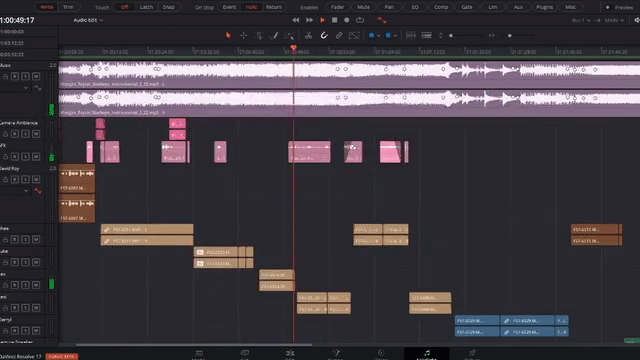Click the rewind transport button
640x360 pixels.
pyautogui.click(x=296, y=20)
